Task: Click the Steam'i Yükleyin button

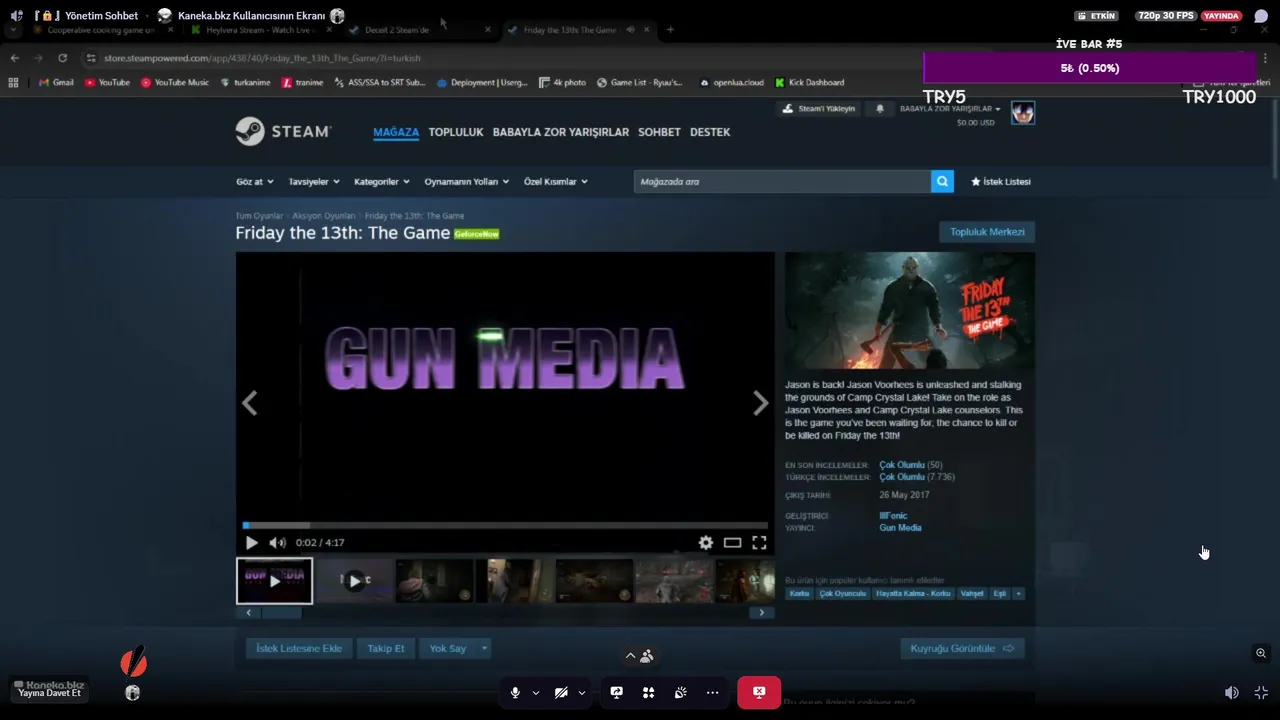Action: (x=819, y=108)
